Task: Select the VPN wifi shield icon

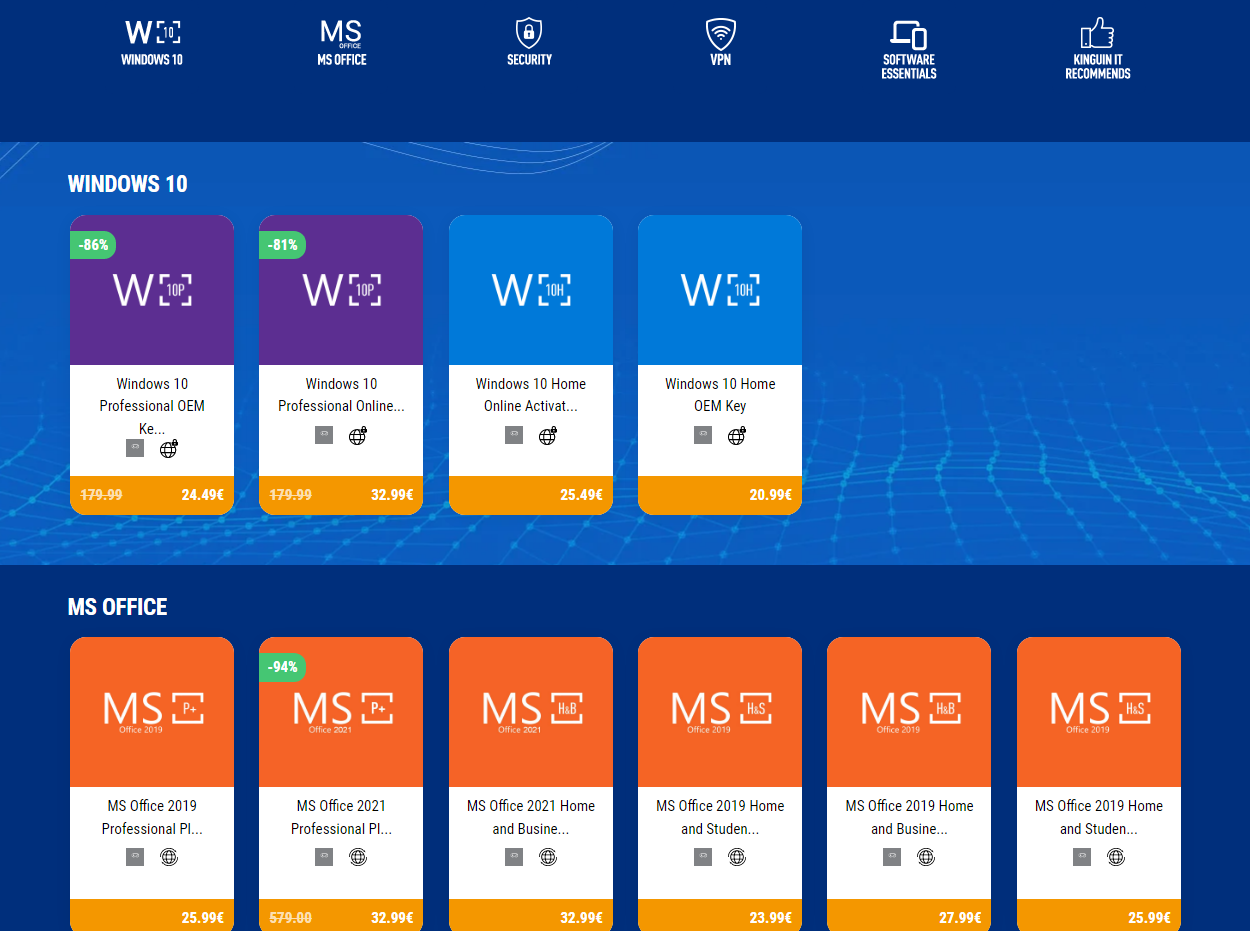Action: 720,33
